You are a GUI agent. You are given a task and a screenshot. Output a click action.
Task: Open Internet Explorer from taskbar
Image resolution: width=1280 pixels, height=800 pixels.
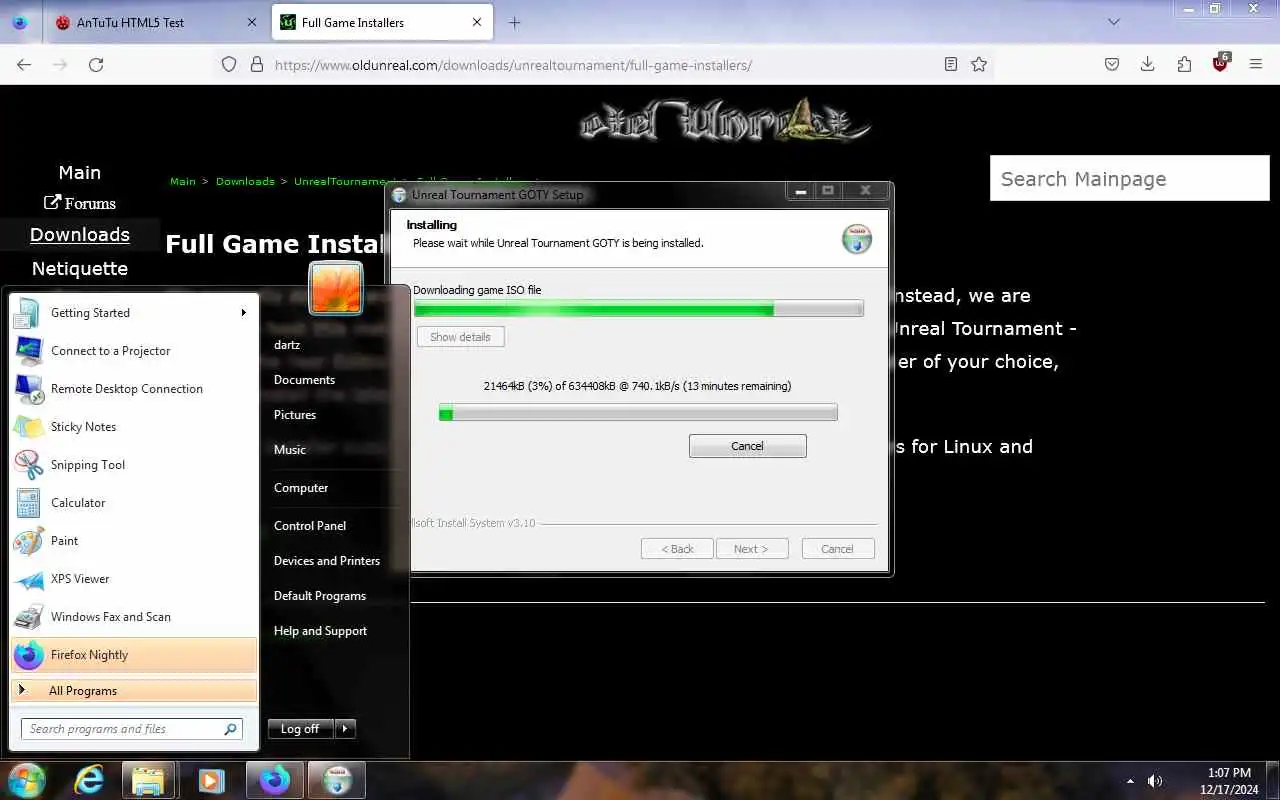(x=89, y=780)
